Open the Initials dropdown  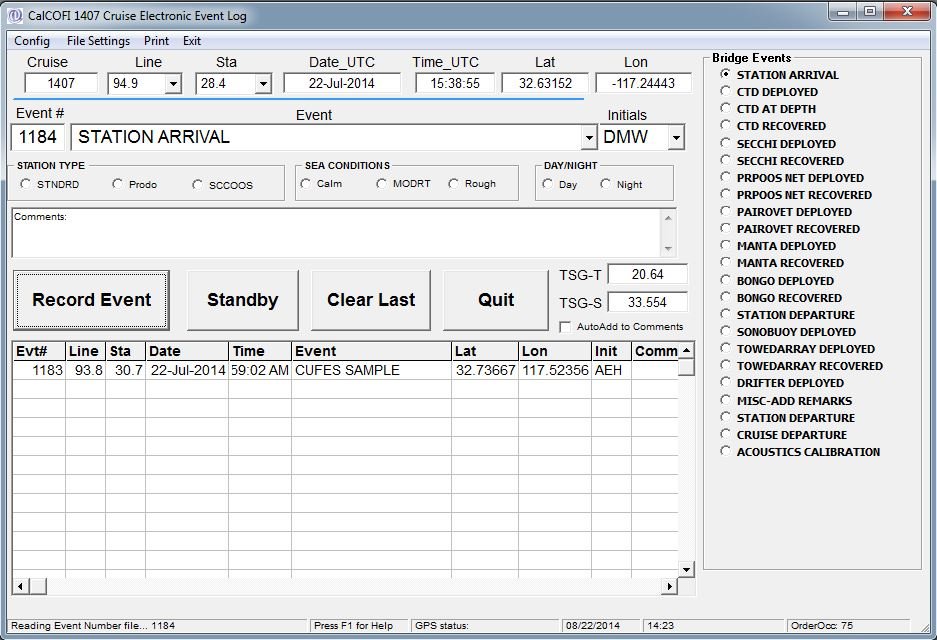[676, 138]
